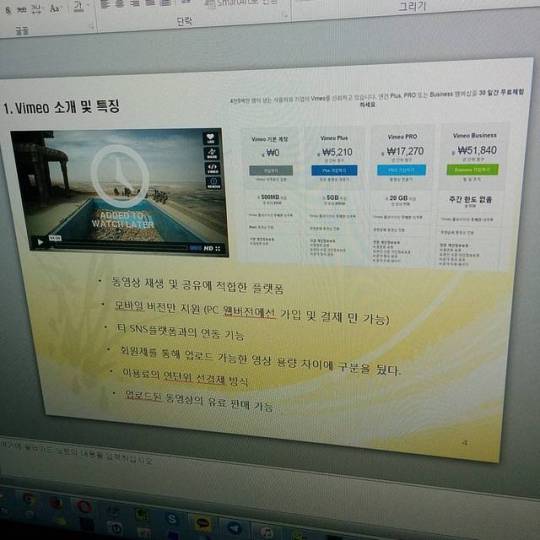540x540 pixels.
Task: Click the Change Case Aa icon
Action: point(54,9)
